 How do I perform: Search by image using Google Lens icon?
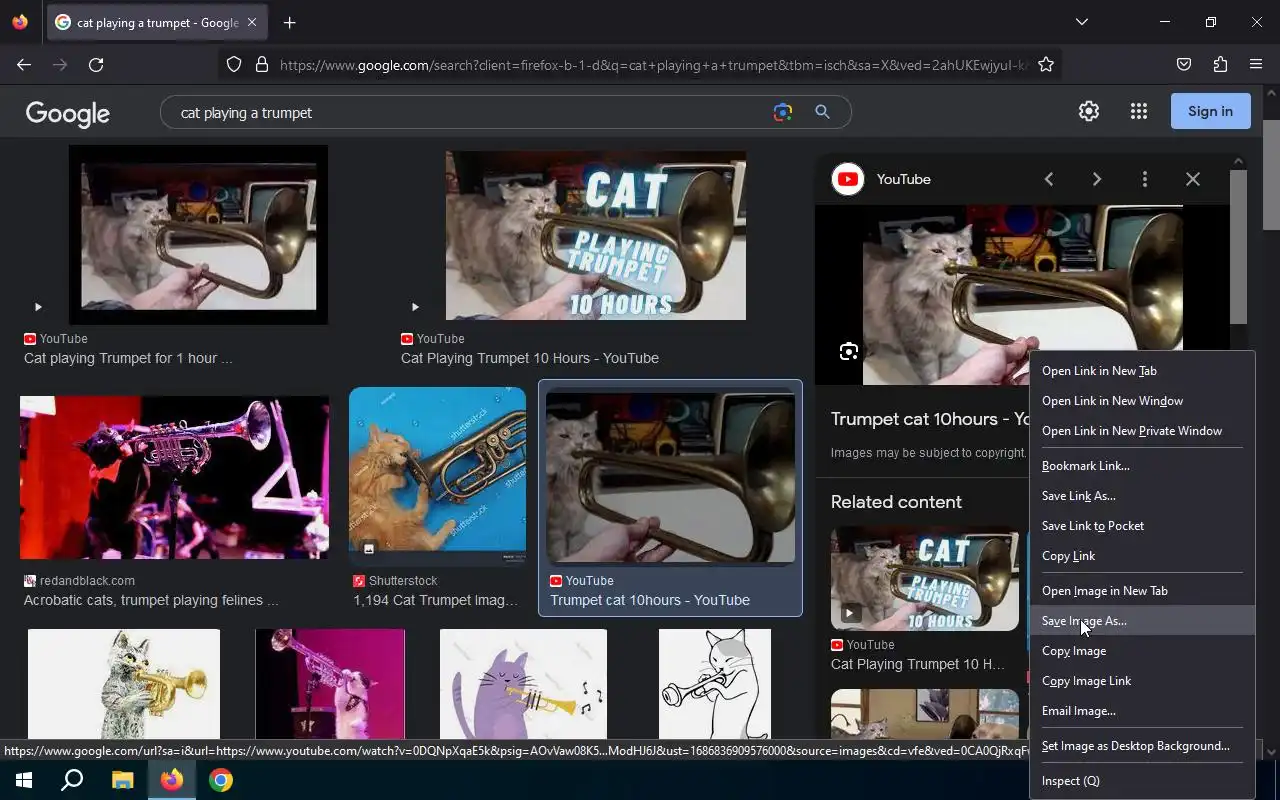tap(783, 112)
